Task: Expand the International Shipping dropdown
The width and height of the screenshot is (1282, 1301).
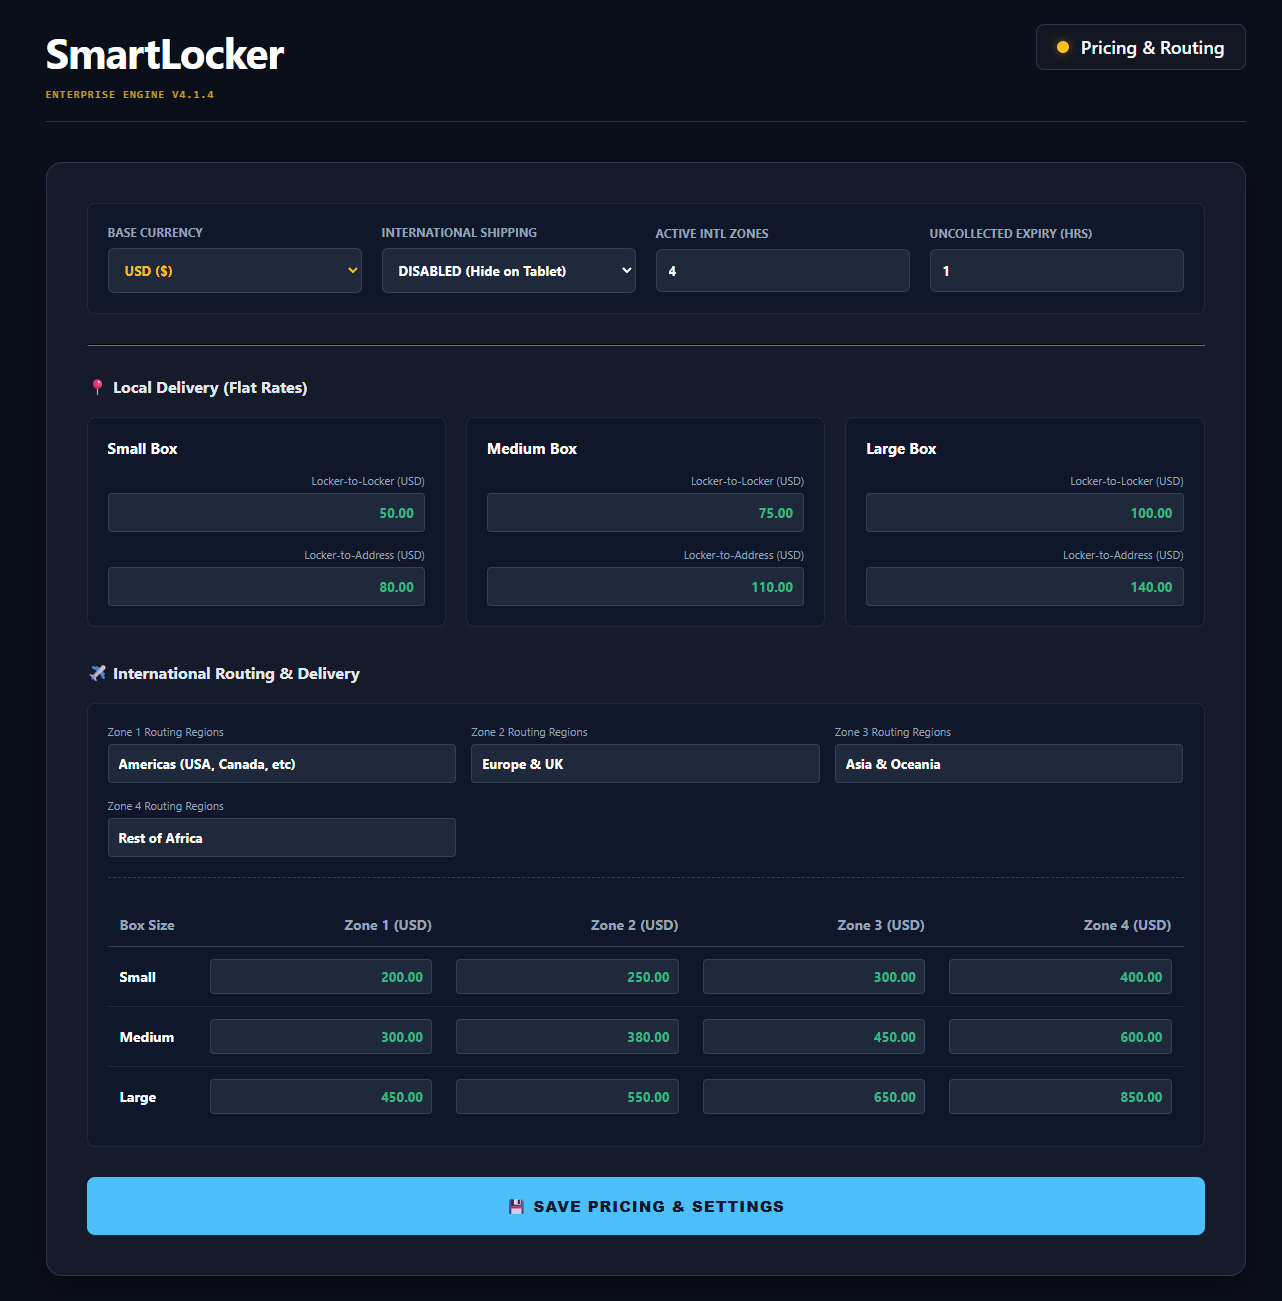Action: point(508,271)
